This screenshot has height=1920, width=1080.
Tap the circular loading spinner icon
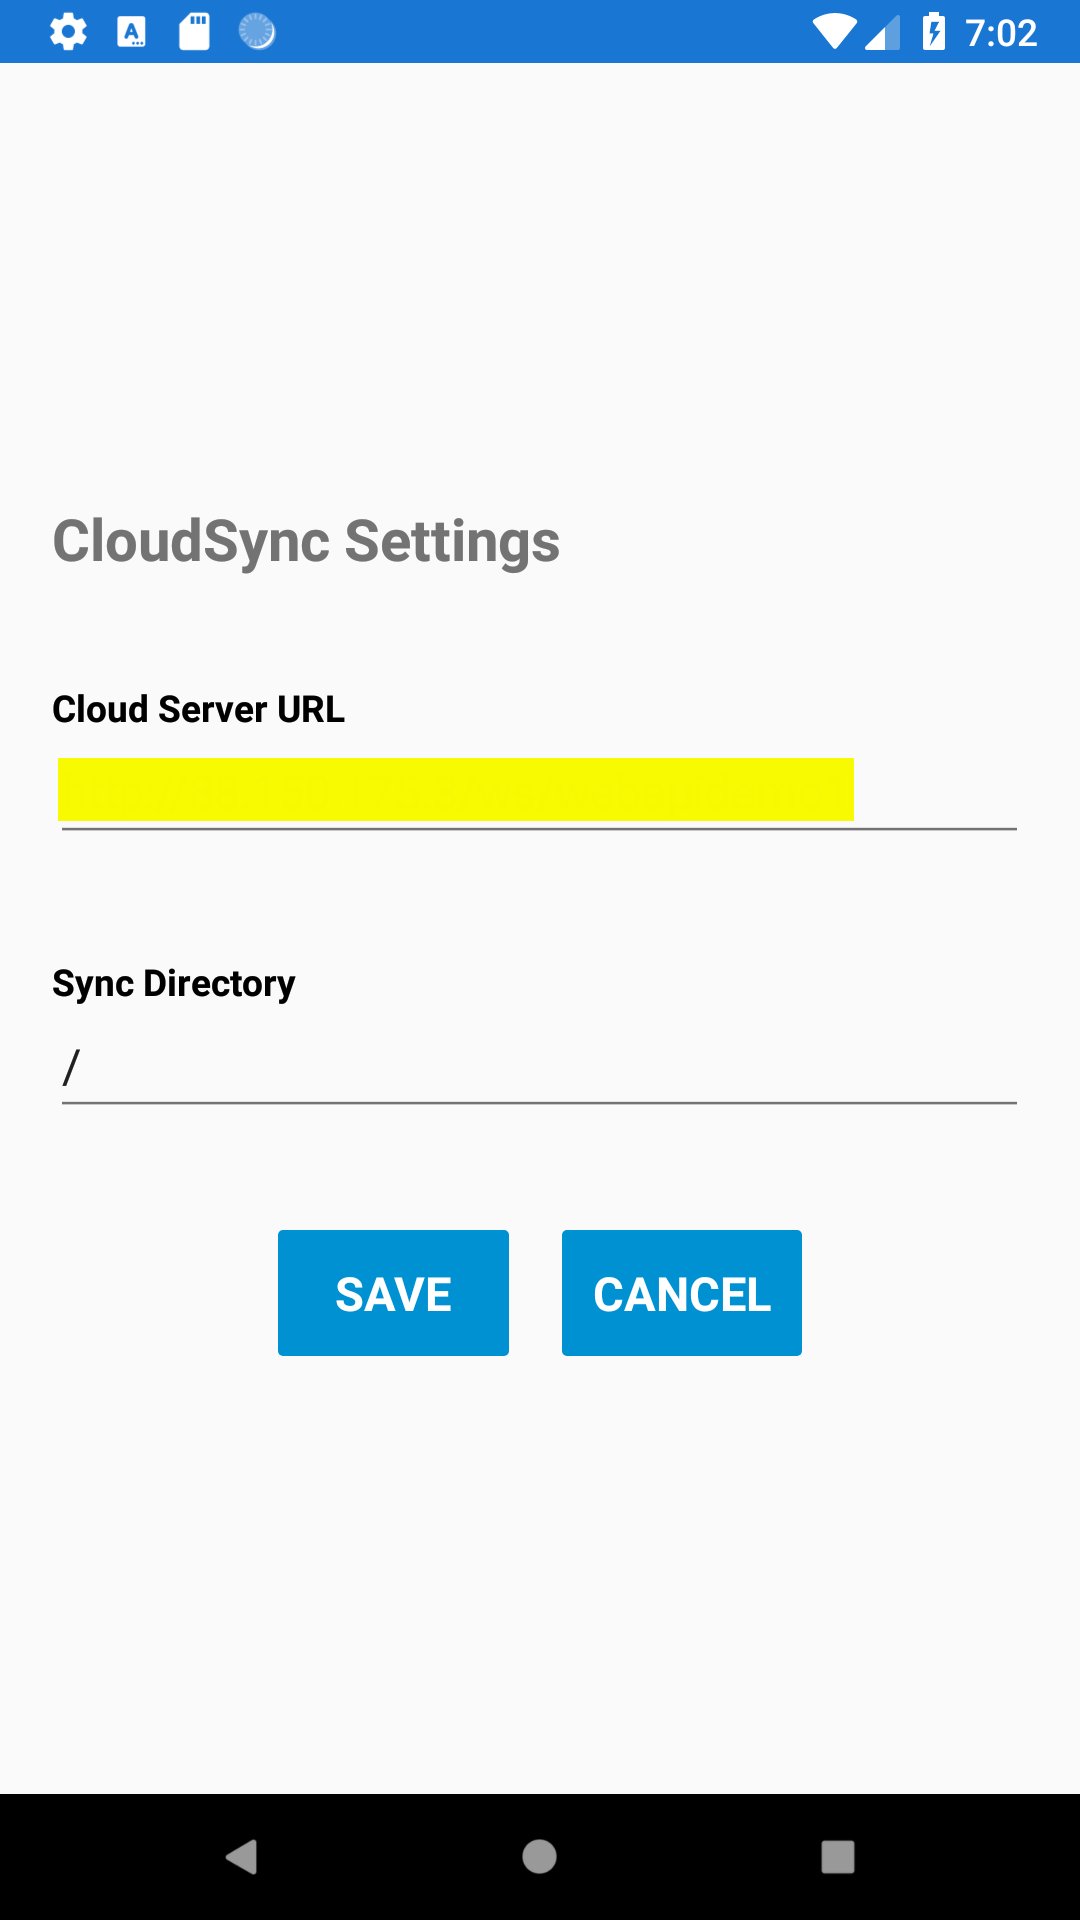pyautogui.click(x=257, y=32)
